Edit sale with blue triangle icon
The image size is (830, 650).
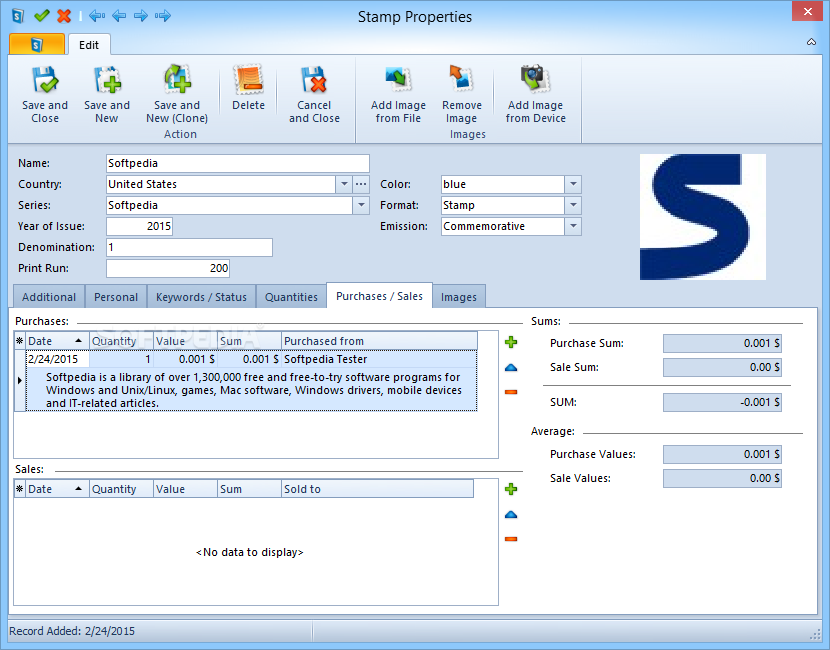(511, 514)
